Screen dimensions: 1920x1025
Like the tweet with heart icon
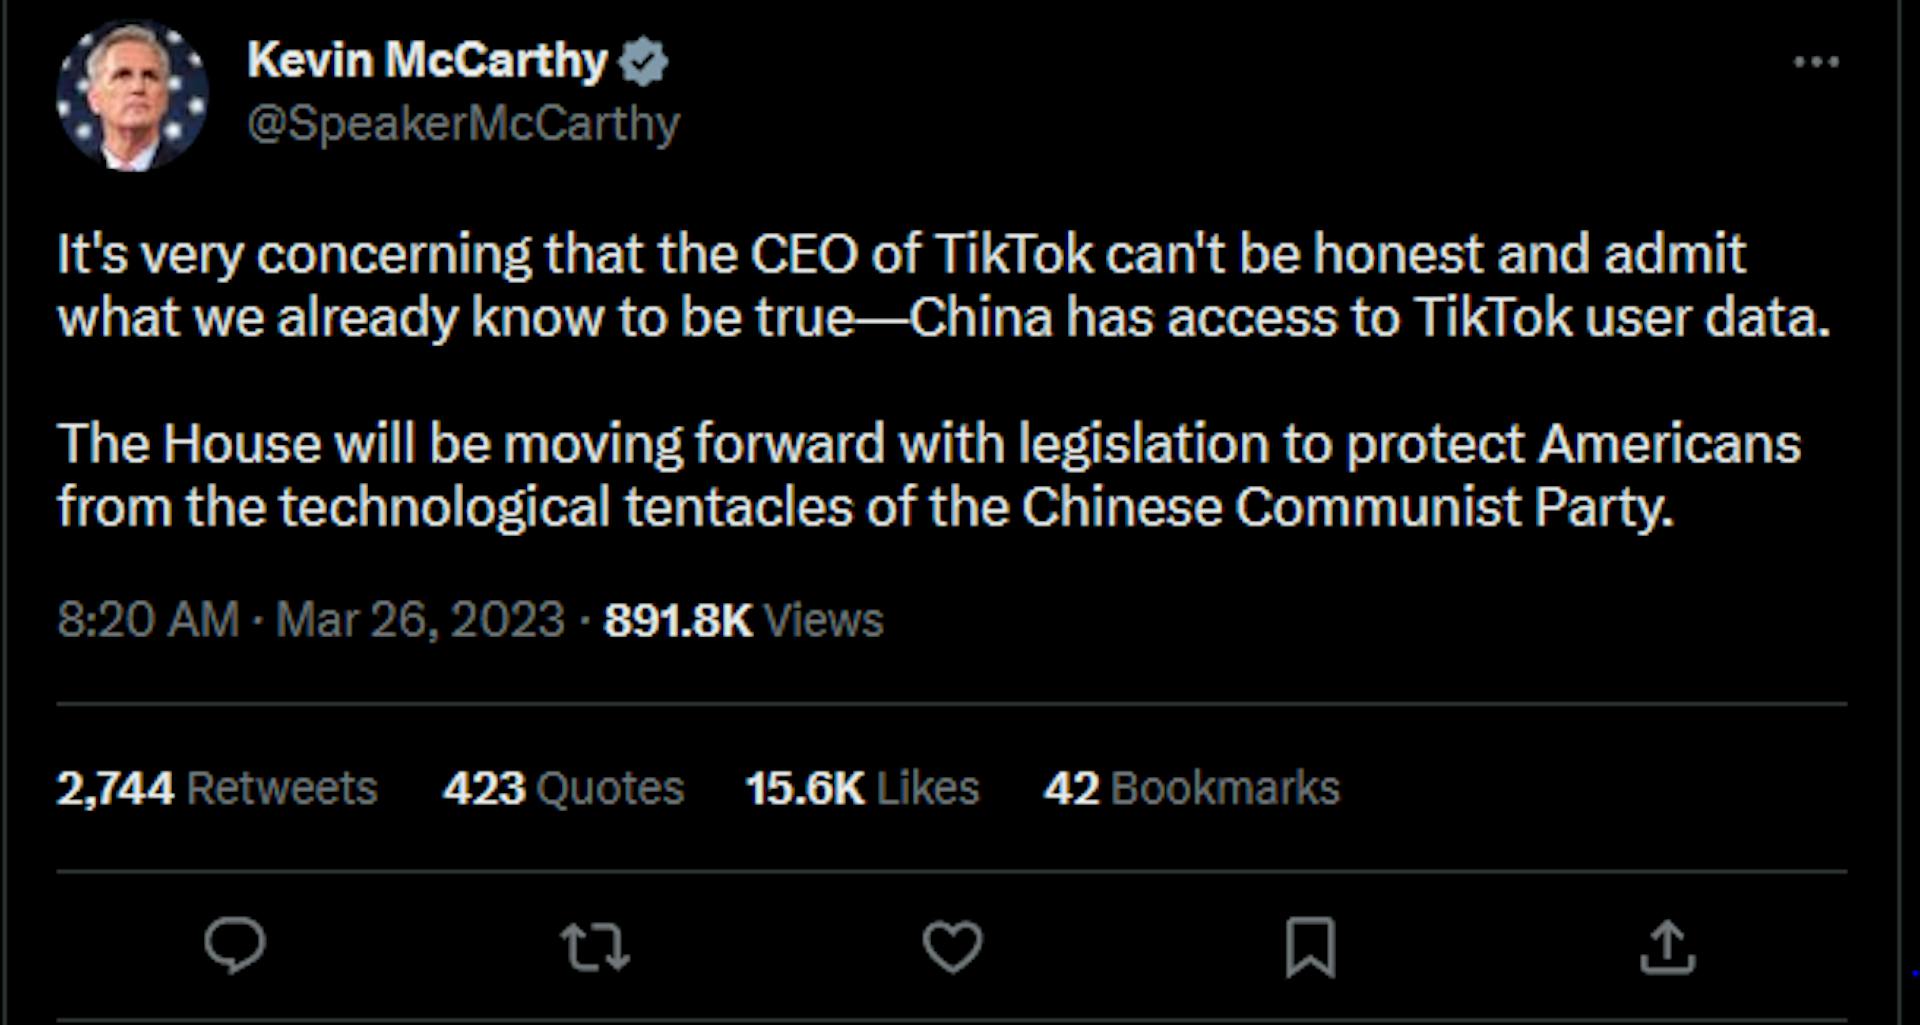pos(952,946)
